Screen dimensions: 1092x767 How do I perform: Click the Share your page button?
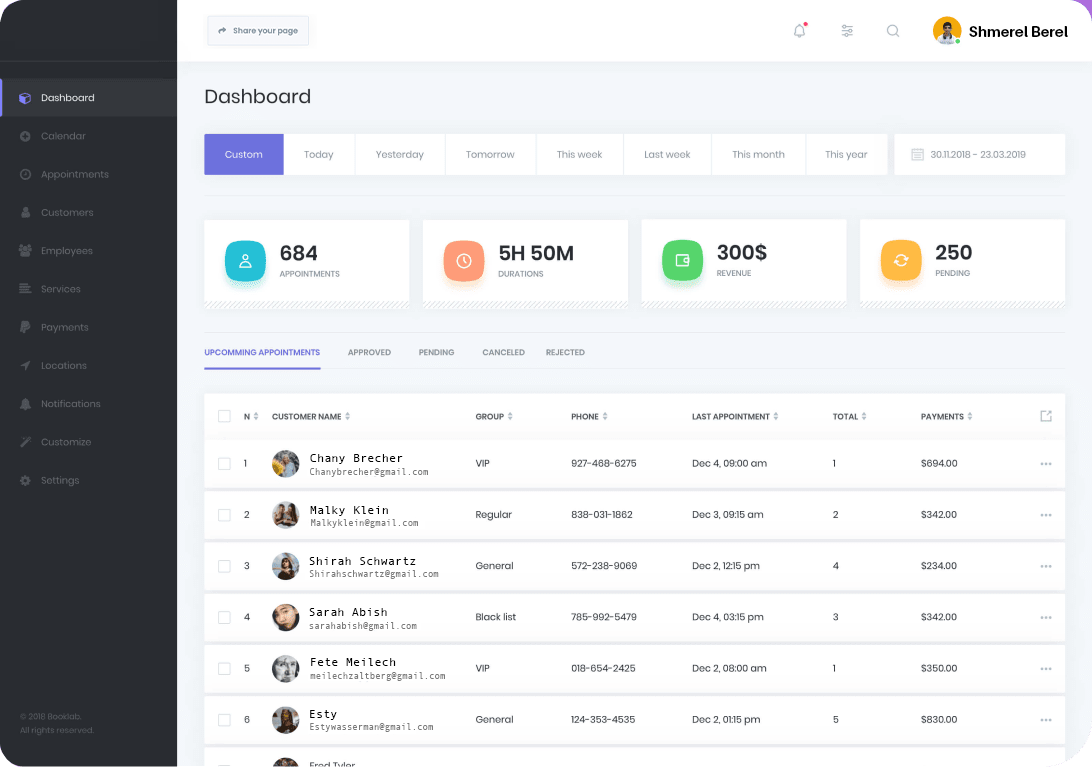click(258, 31)
